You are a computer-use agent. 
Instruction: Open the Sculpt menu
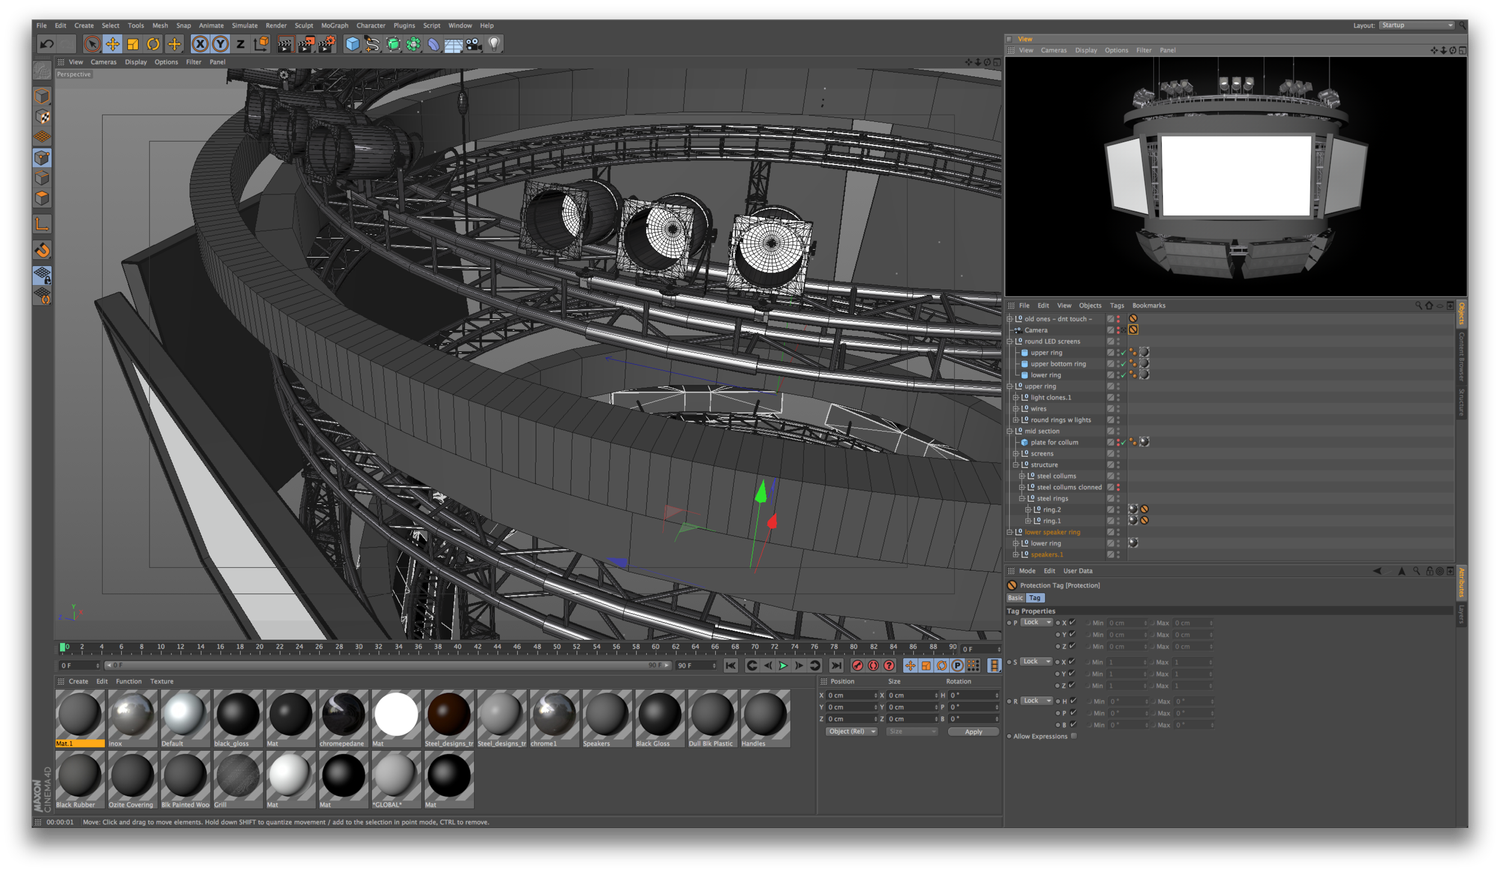(304, 25)
